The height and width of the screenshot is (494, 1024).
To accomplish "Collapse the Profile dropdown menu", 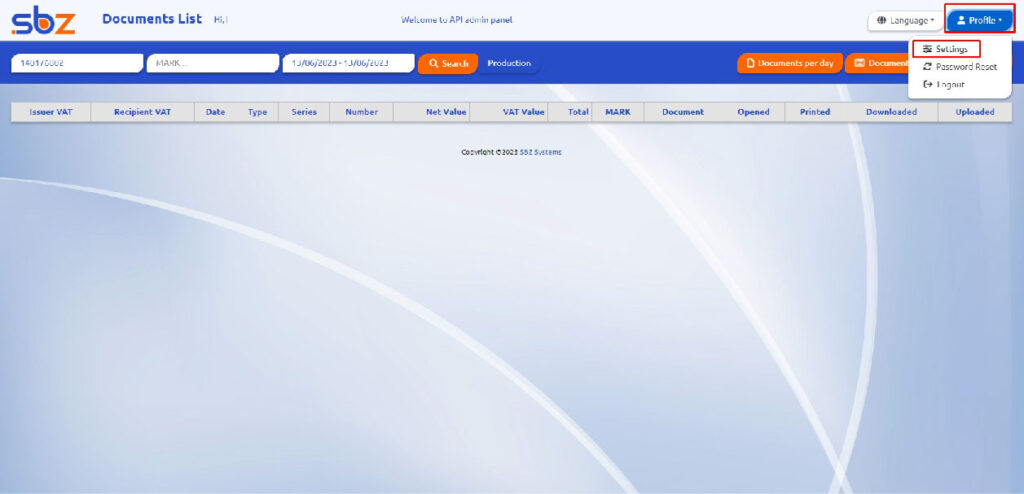I will click(979, 20).
